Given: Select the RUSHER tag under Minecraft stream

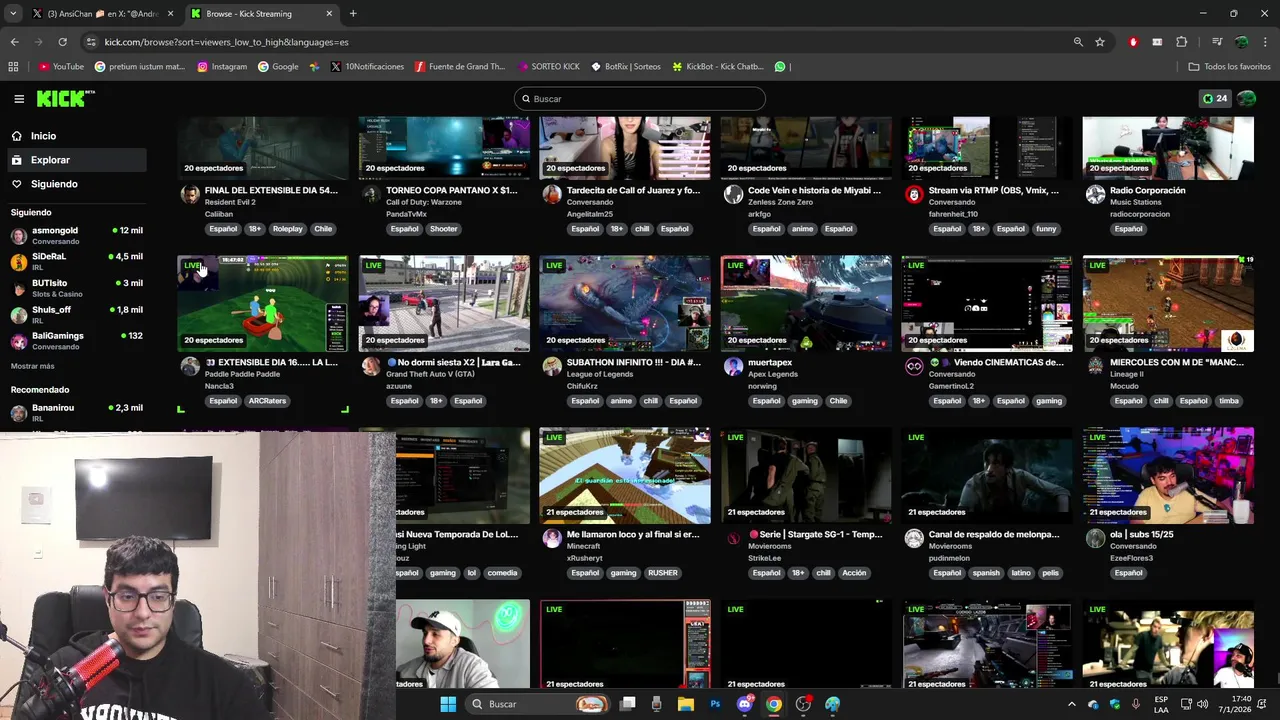Looking at the screenshot, I should pos(663,573).
